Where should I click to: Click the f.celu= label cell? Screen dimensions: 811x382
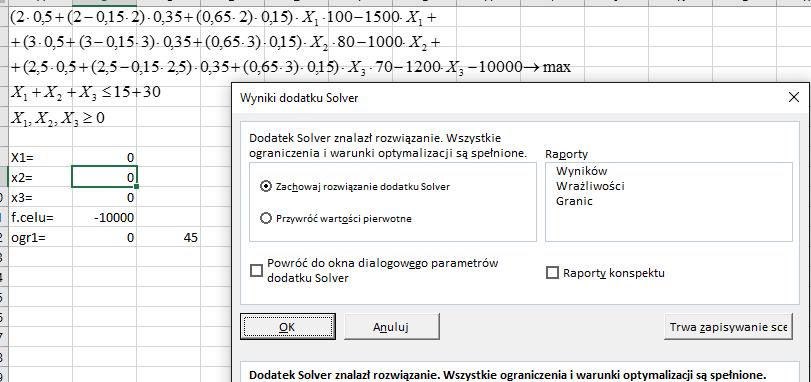[40, 218]
